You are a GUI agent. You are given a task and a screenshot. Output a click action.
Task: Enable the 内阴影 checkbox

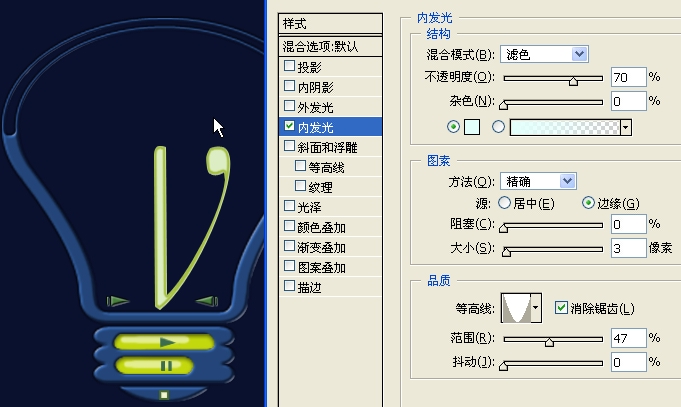point(289,86)
